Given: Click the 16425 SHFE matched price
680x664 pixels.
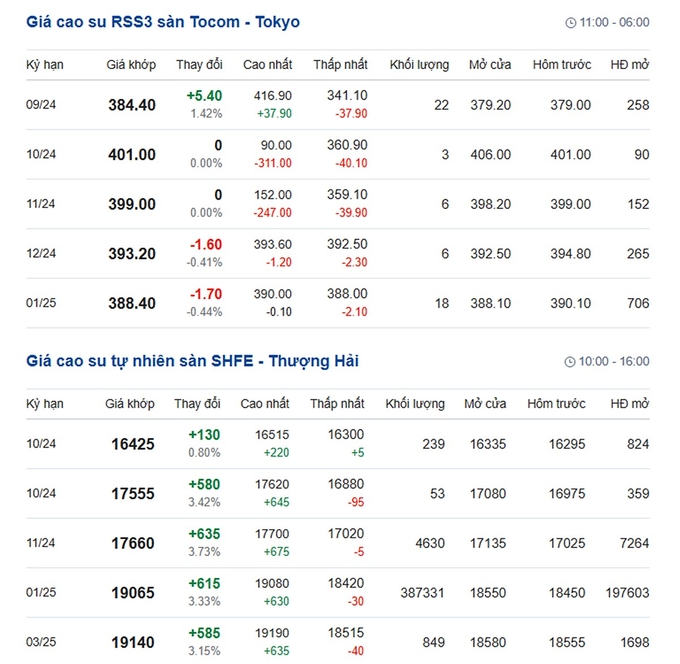Looking at the screenshot, I should click(x=133, y=444).
